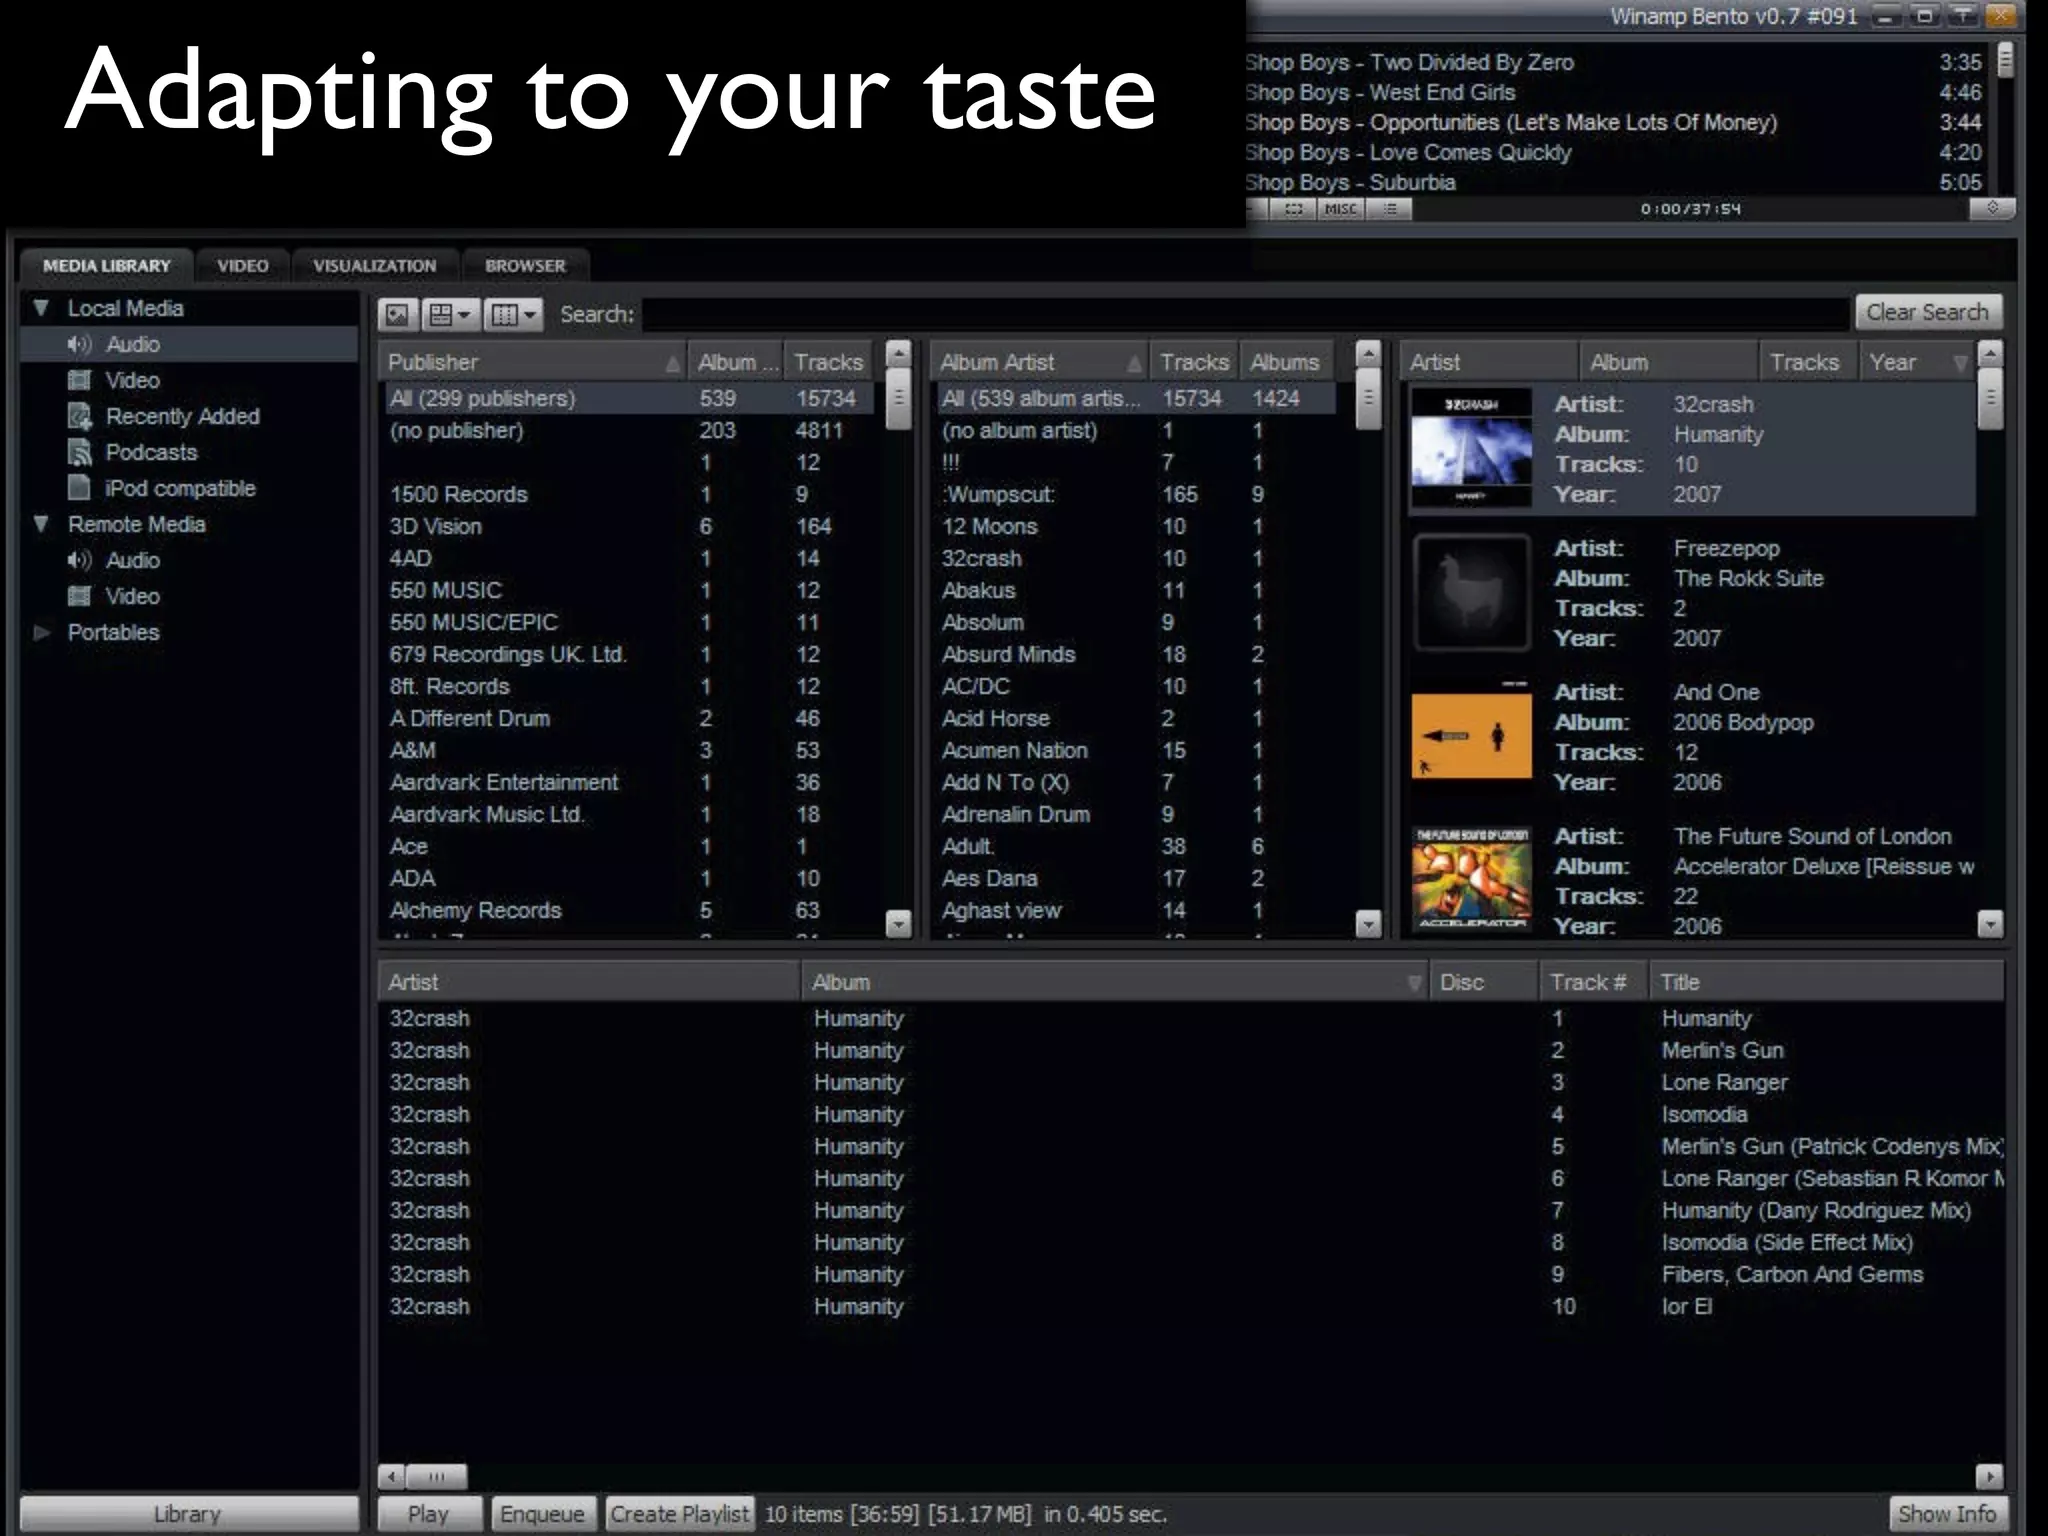This screenshot has width=2048, height=1536.
Task: Click the Show Info button
Action: click(x=1946, y=1514)
